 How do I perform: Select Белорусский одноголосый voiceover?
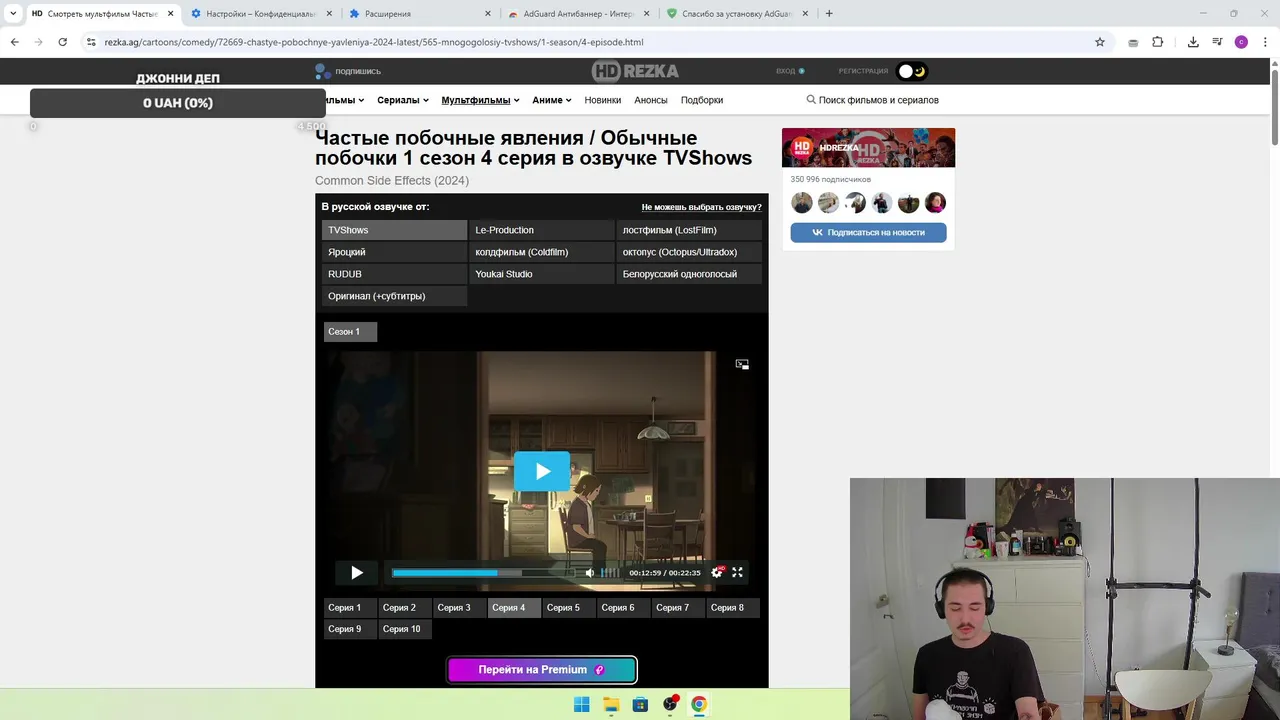tap(689, 274)
